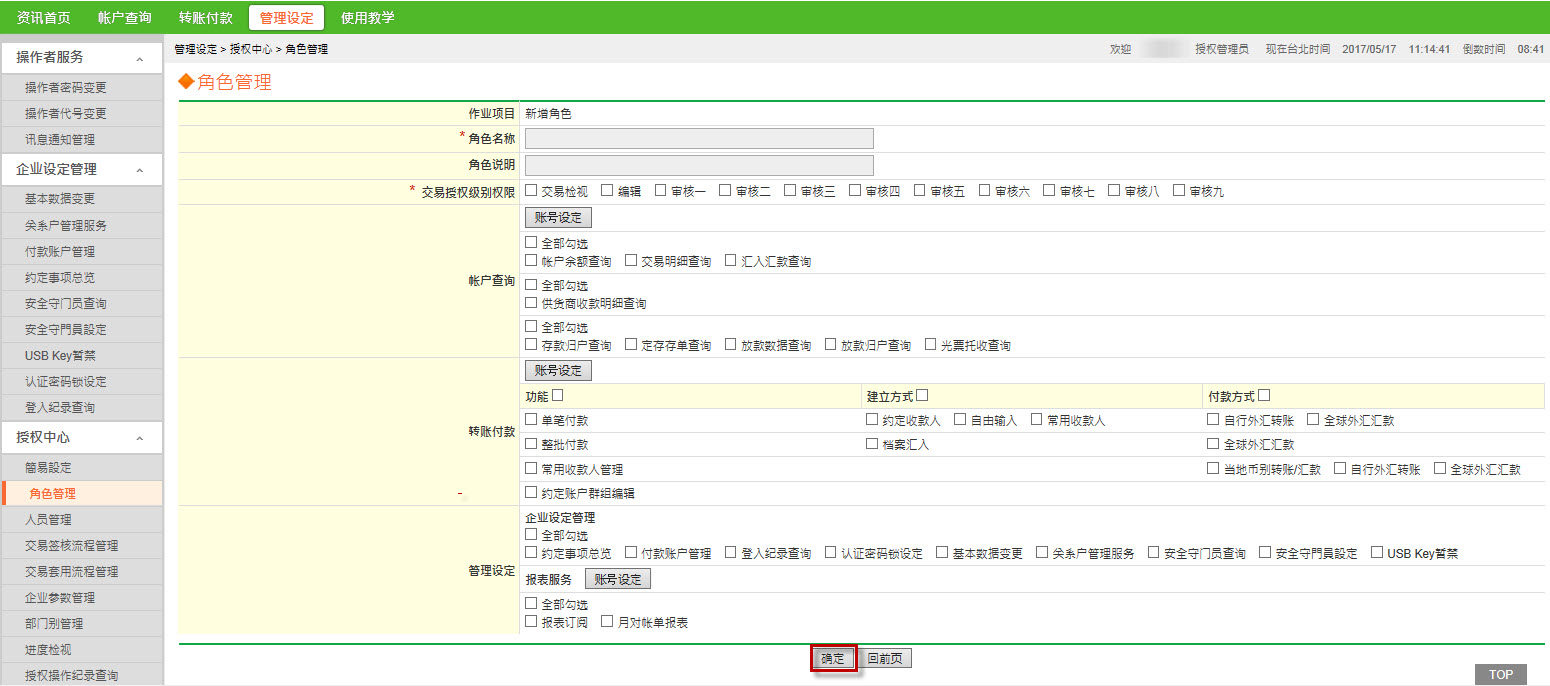1550x686 pixels.
Task: Check the 交易检视 permission checkbox
Action: click(x=531, y=191)
